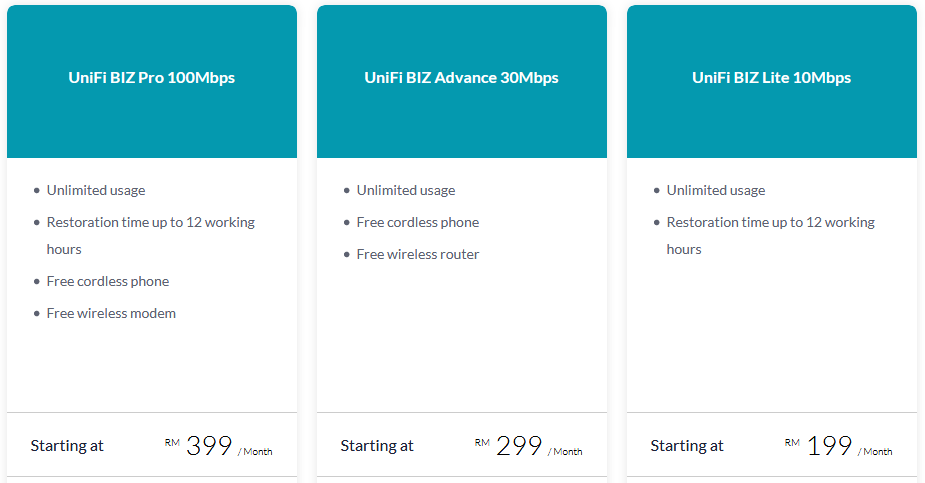This screenshot has width=925, height=483.
Task: Click 'Free wireless router' in Advance plan
Action: pos(418,254)
